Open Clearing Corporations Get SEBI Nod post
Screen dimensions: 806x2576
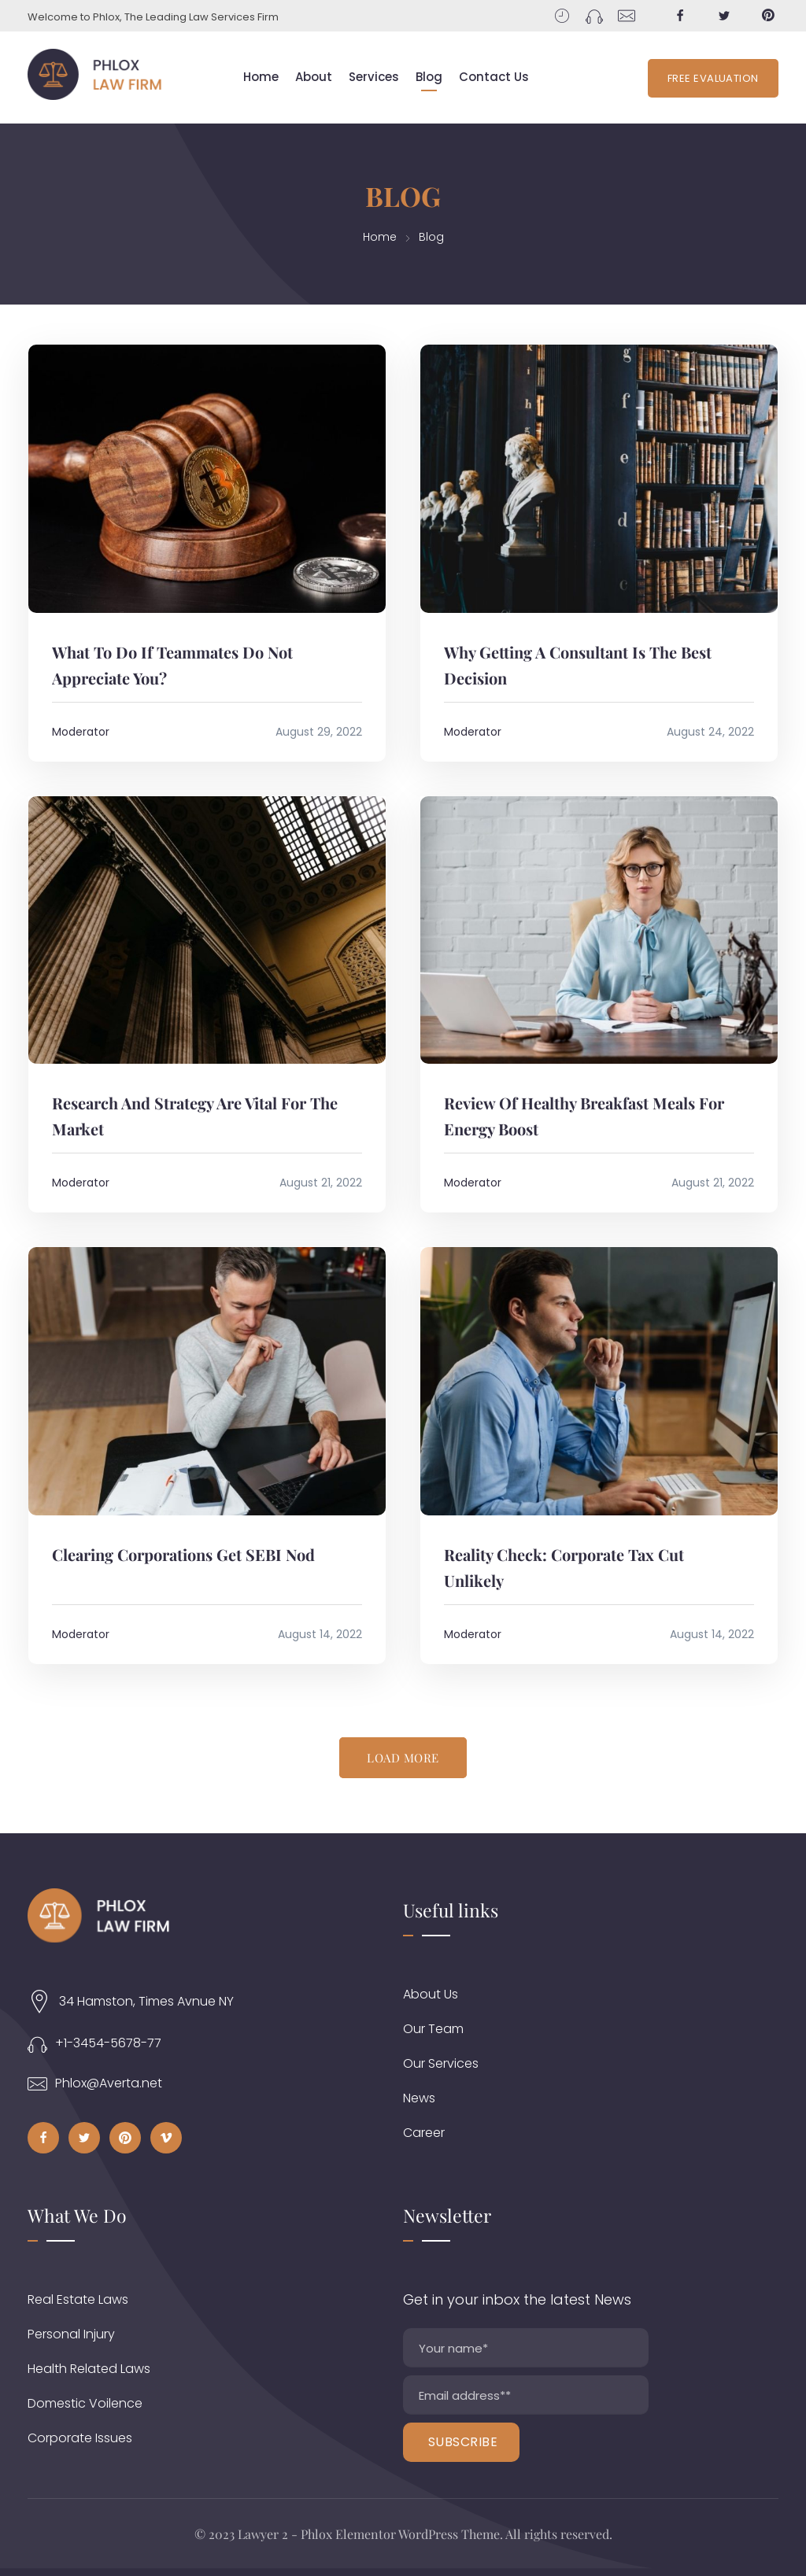(183, 1555)
